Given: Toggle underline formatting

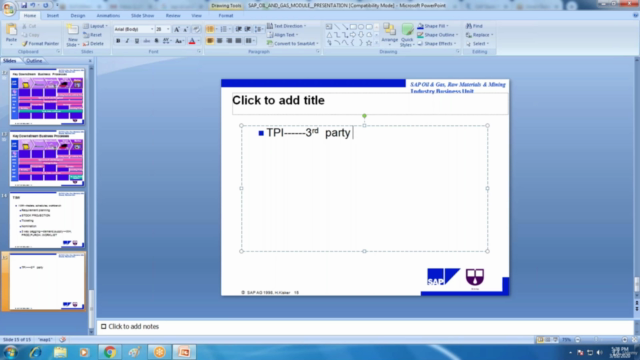Looking at the screenshot, I should (137, 41).
